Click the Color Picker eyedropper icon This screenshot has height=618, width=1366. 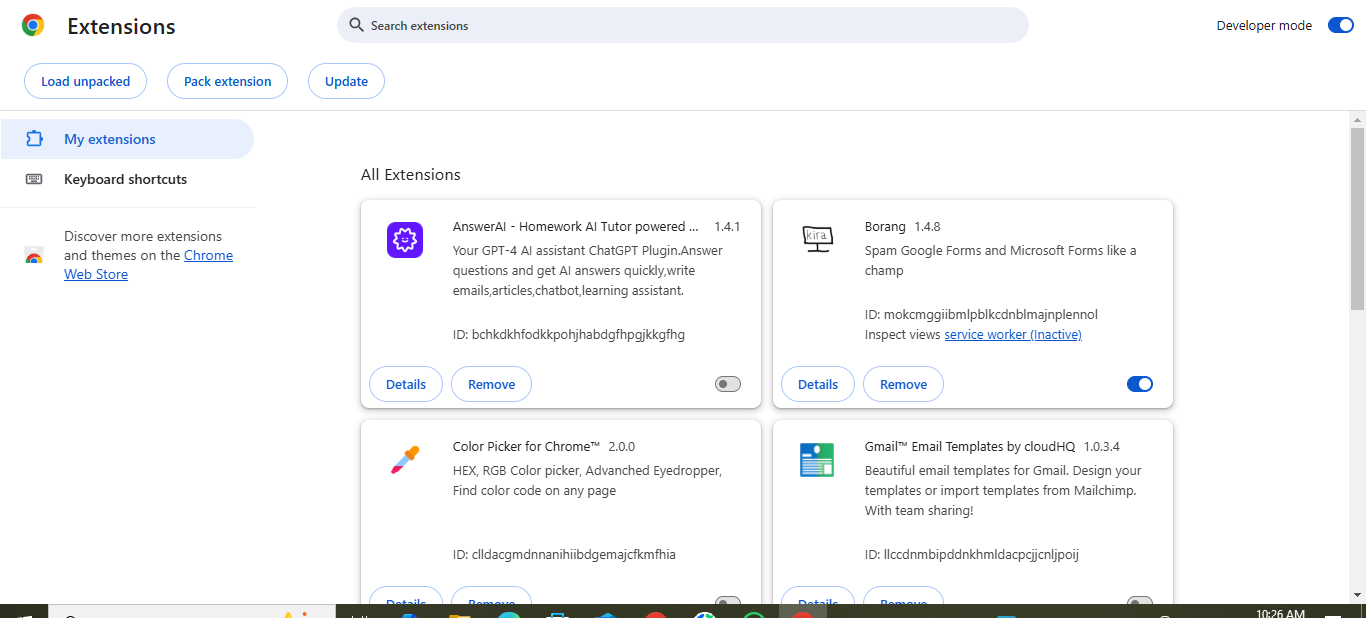tap(405, 460)
